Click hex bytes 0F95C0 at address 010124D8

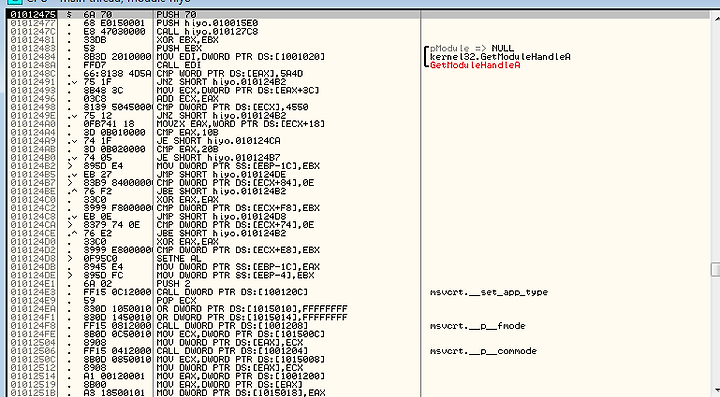(100, 258)
